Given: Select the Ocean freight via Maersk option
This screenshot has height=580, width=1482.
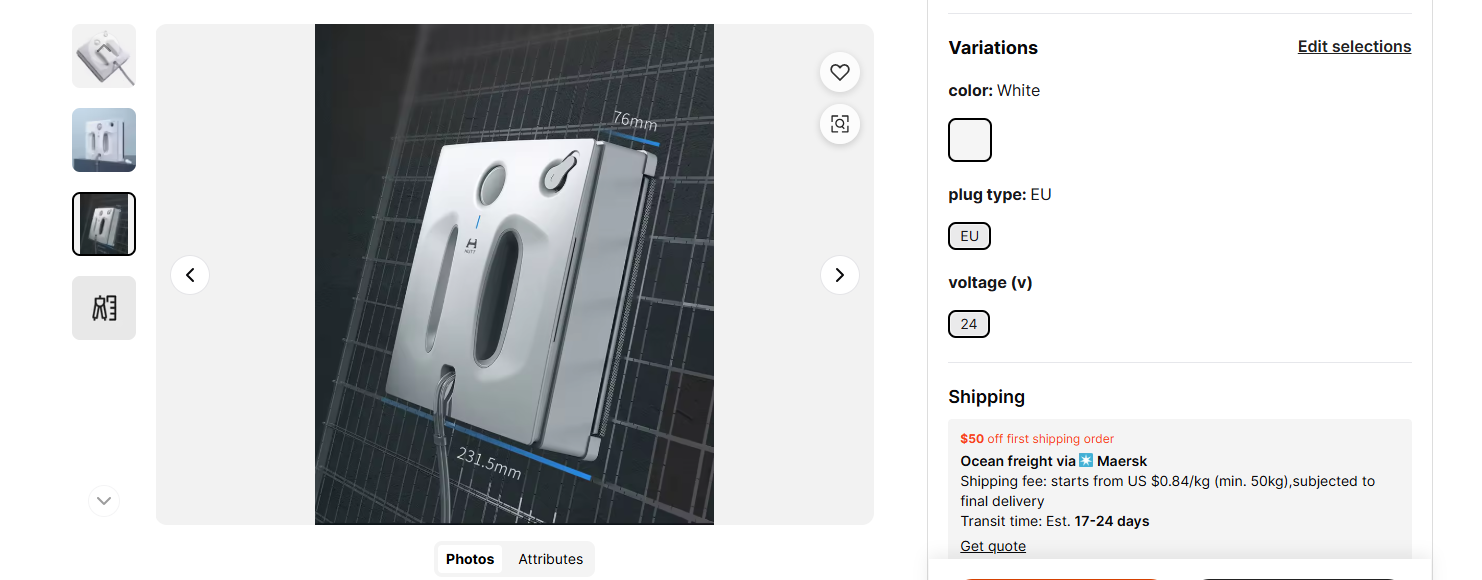Looking at the screenshot, I should (x=1053, y=461).
